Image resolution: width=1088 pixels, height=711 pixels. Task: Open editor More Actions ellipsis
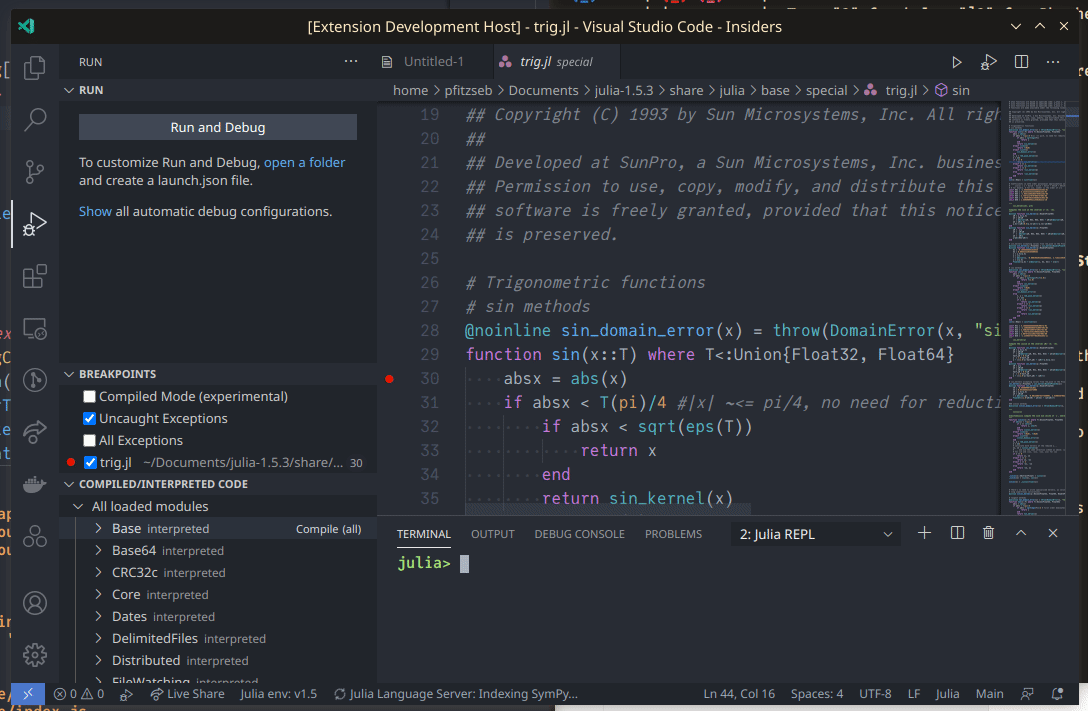pyautogui.click(x=1053, y=62)
